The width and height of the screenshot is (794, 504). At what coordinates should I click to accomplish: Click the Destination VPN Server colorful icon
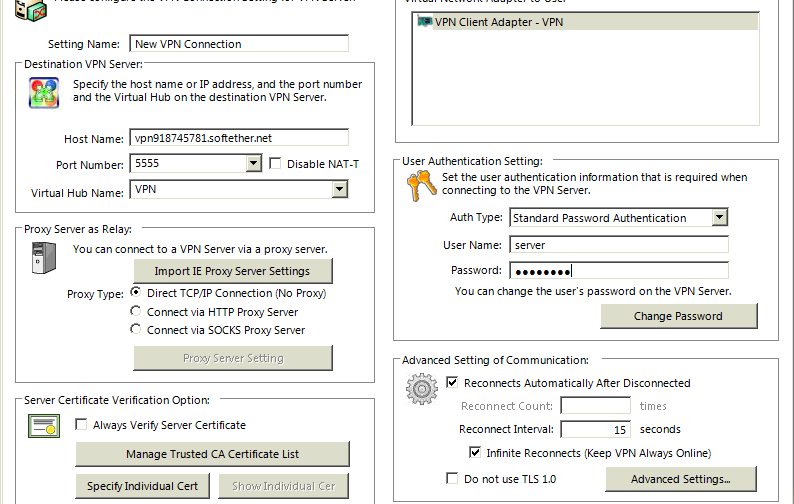pyautogui.click(x=44, y=93)
